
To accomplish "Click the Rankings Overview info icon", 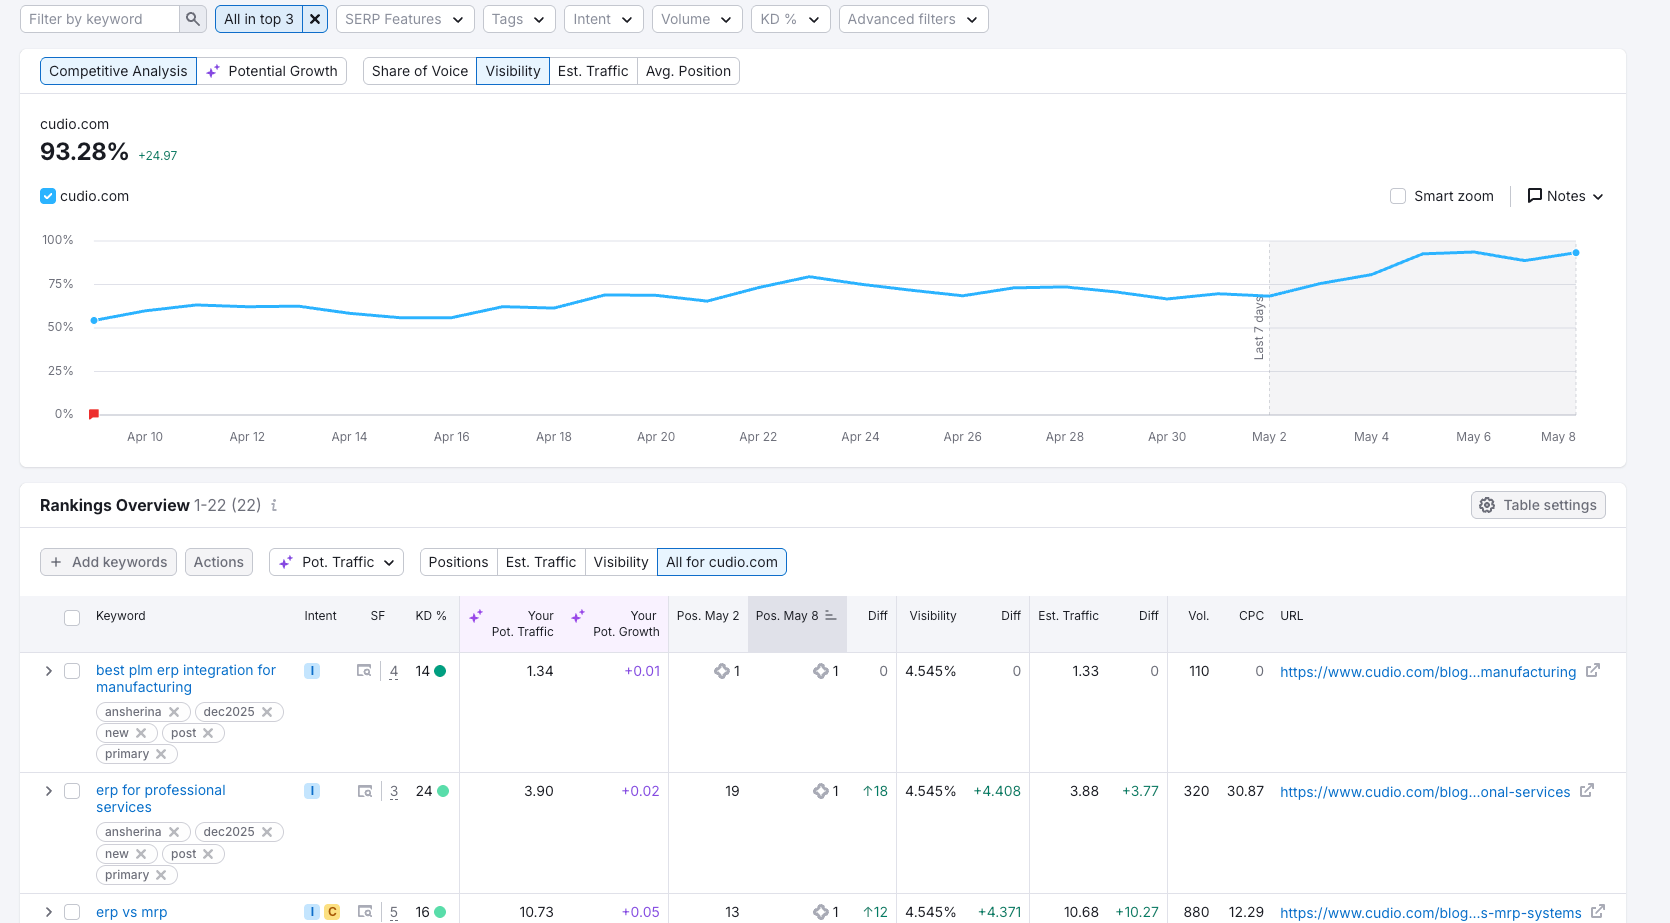I will point(274,506).
